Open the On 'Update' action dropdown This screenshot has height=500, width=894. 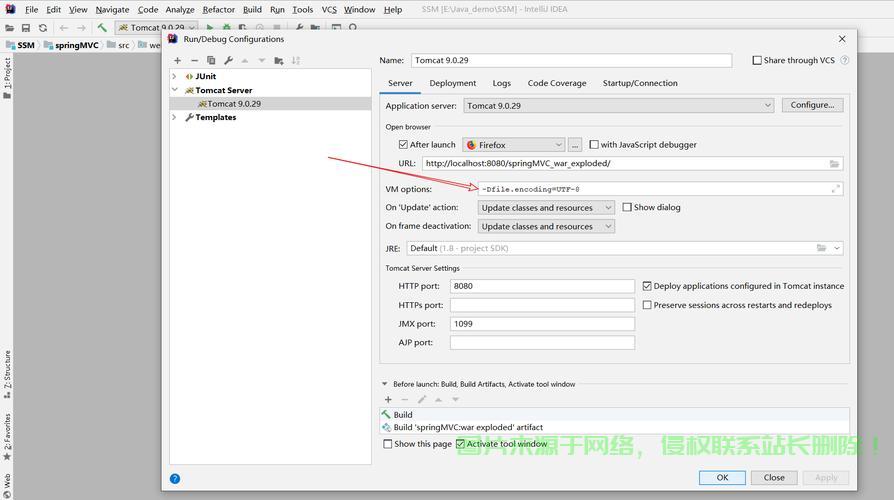546,208
